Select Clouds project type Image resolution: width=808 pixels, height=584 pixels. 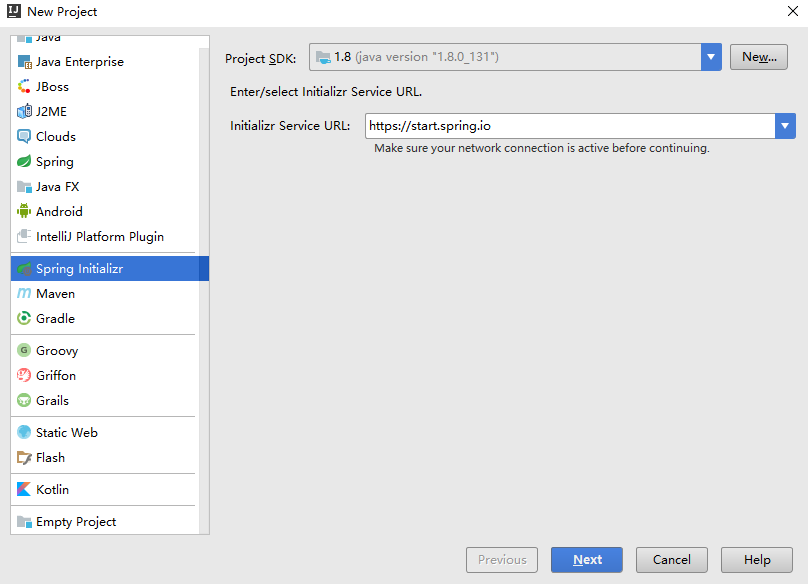(x=105, y=137)
